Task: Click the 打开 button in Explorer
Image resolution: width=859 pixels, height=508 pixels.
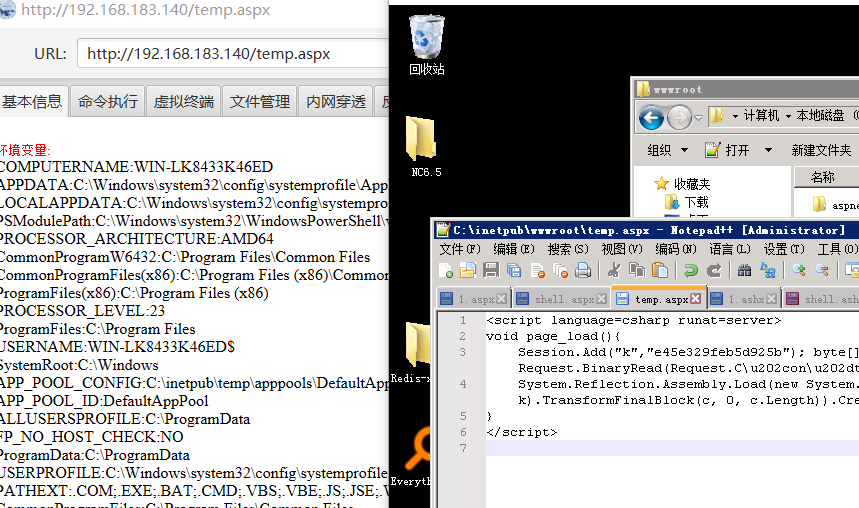Action: point(728,150)
